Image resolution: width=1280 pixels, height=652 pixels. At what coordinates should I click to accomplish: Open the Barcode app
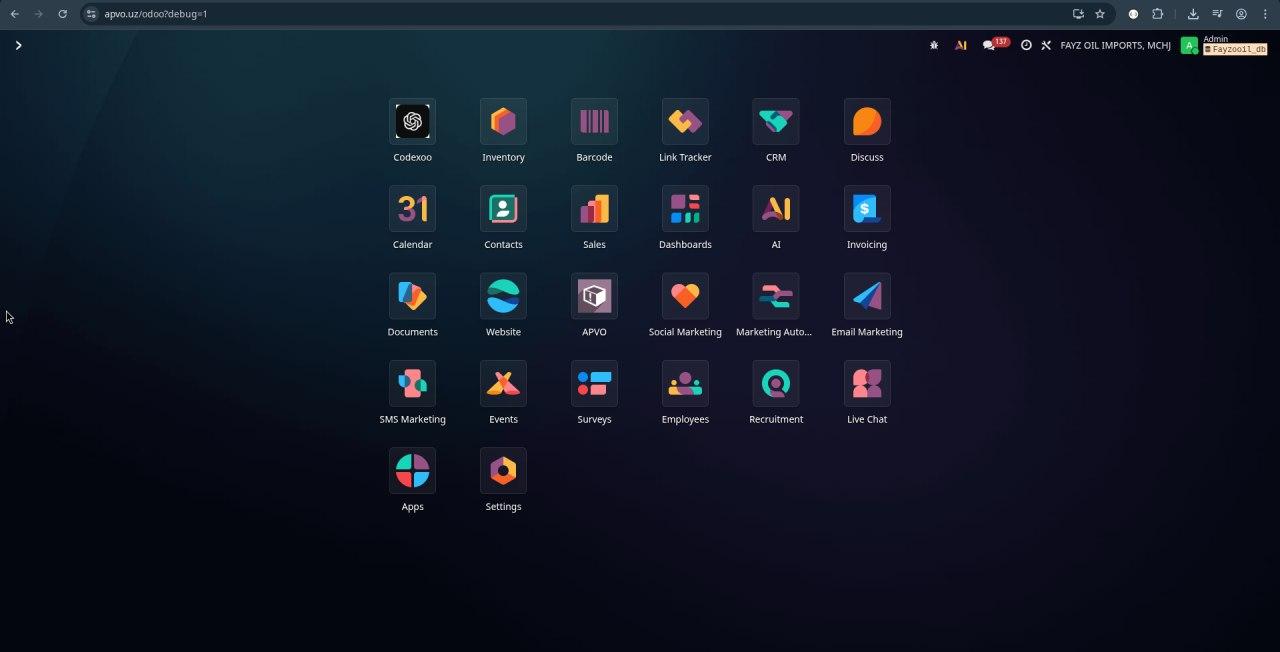point(594,122)
